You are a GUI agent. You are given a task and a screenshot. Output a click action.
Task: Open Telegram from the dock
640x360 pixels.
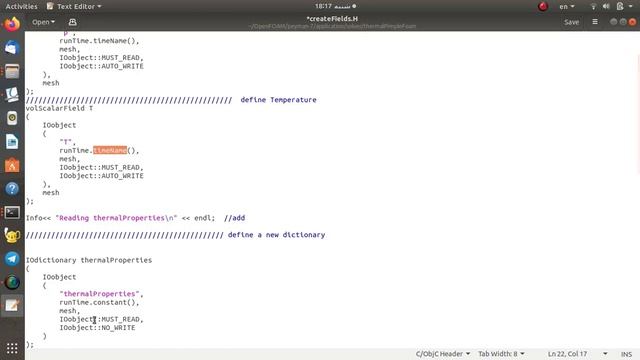(x=12, y=259)
